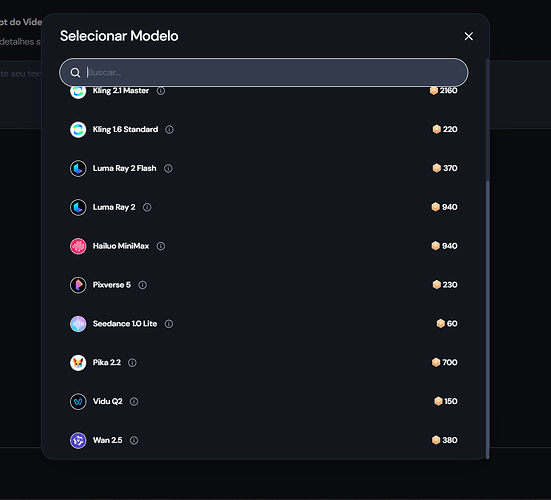Viewport: 551px width, 500px height.
Task: View Hailuo MiniMax info tooltip icon
Action: pyautogui.click(x=161, y=246)
